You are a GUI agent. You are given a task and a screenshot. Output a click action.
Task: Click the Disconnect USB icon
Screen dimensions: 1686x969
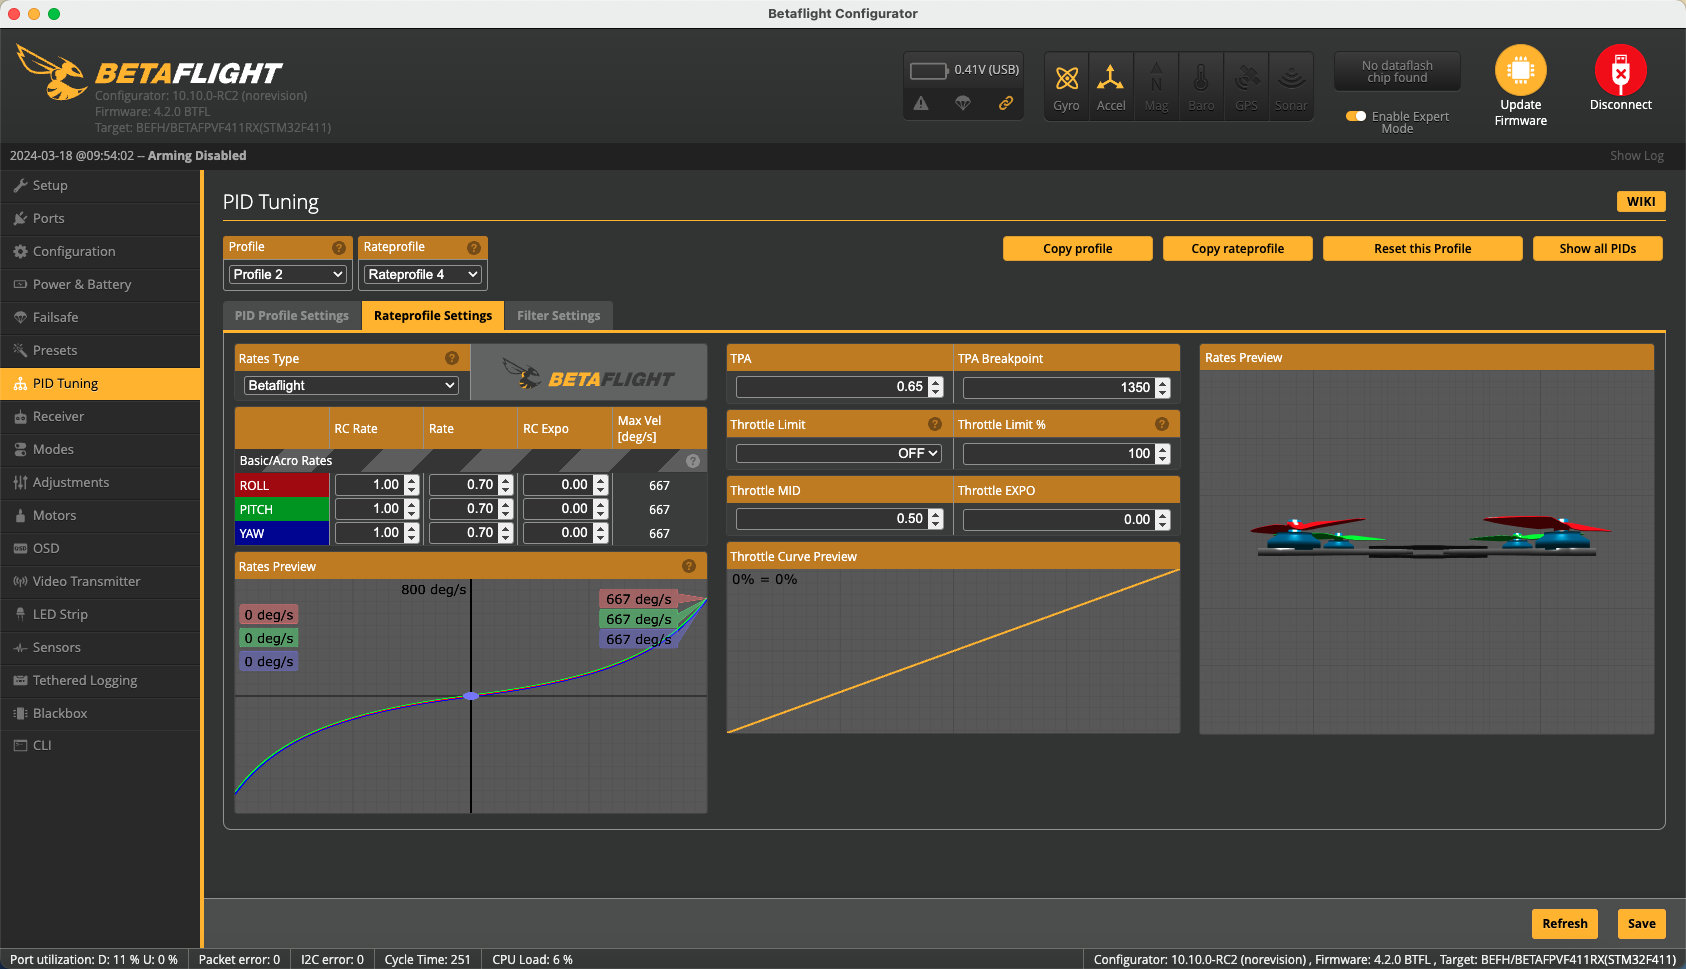tap(1621, 70)
